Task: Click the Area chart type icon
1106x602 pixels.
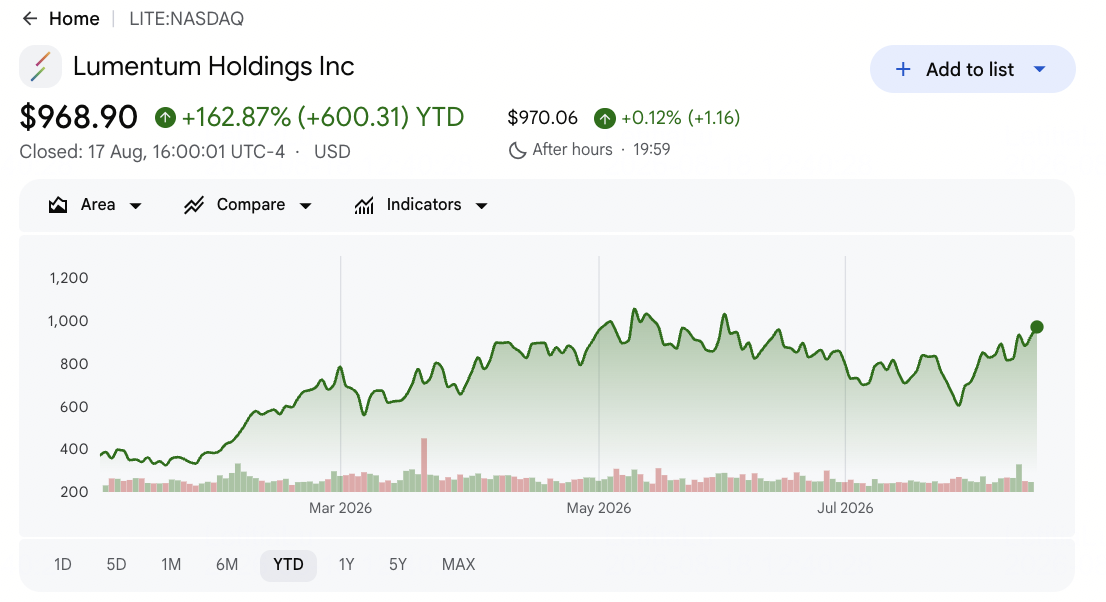Action: pyautogui.click(x=58, y=205)
